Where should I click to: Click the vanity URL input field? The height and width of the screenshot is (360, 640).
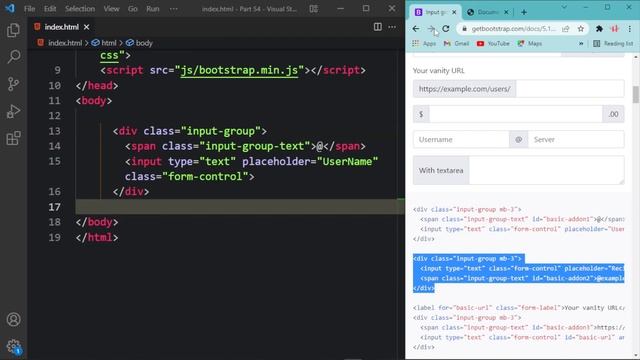pos(570,89)
